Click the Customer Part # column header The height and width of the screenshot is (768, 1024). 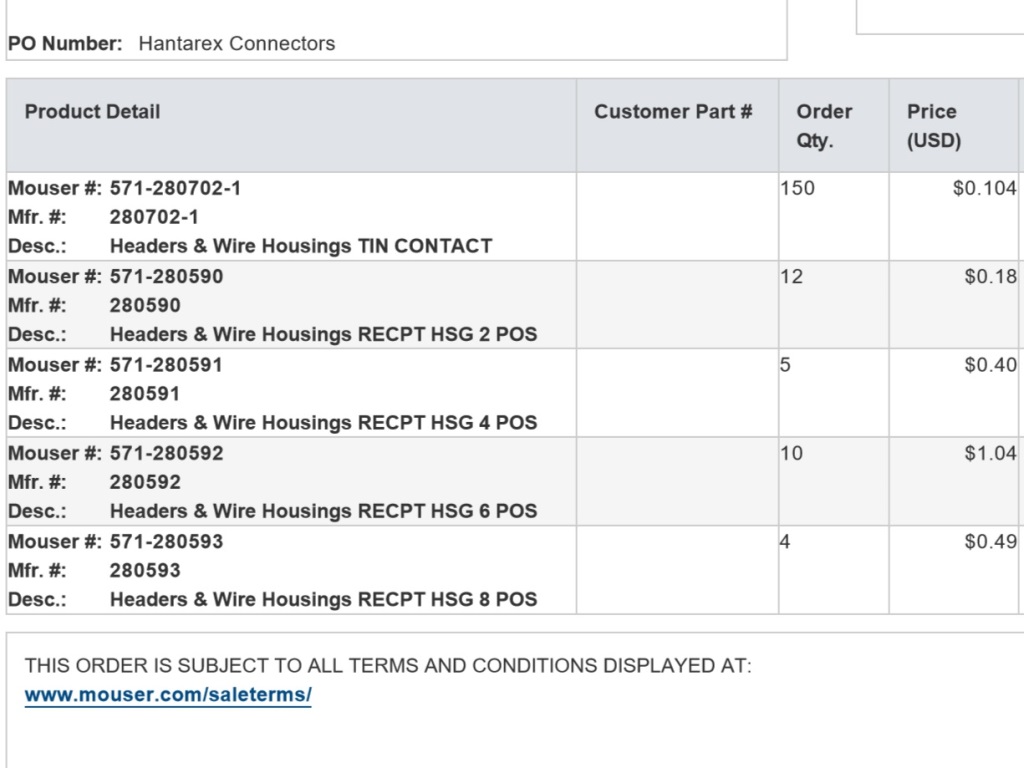tap(673, 112)
